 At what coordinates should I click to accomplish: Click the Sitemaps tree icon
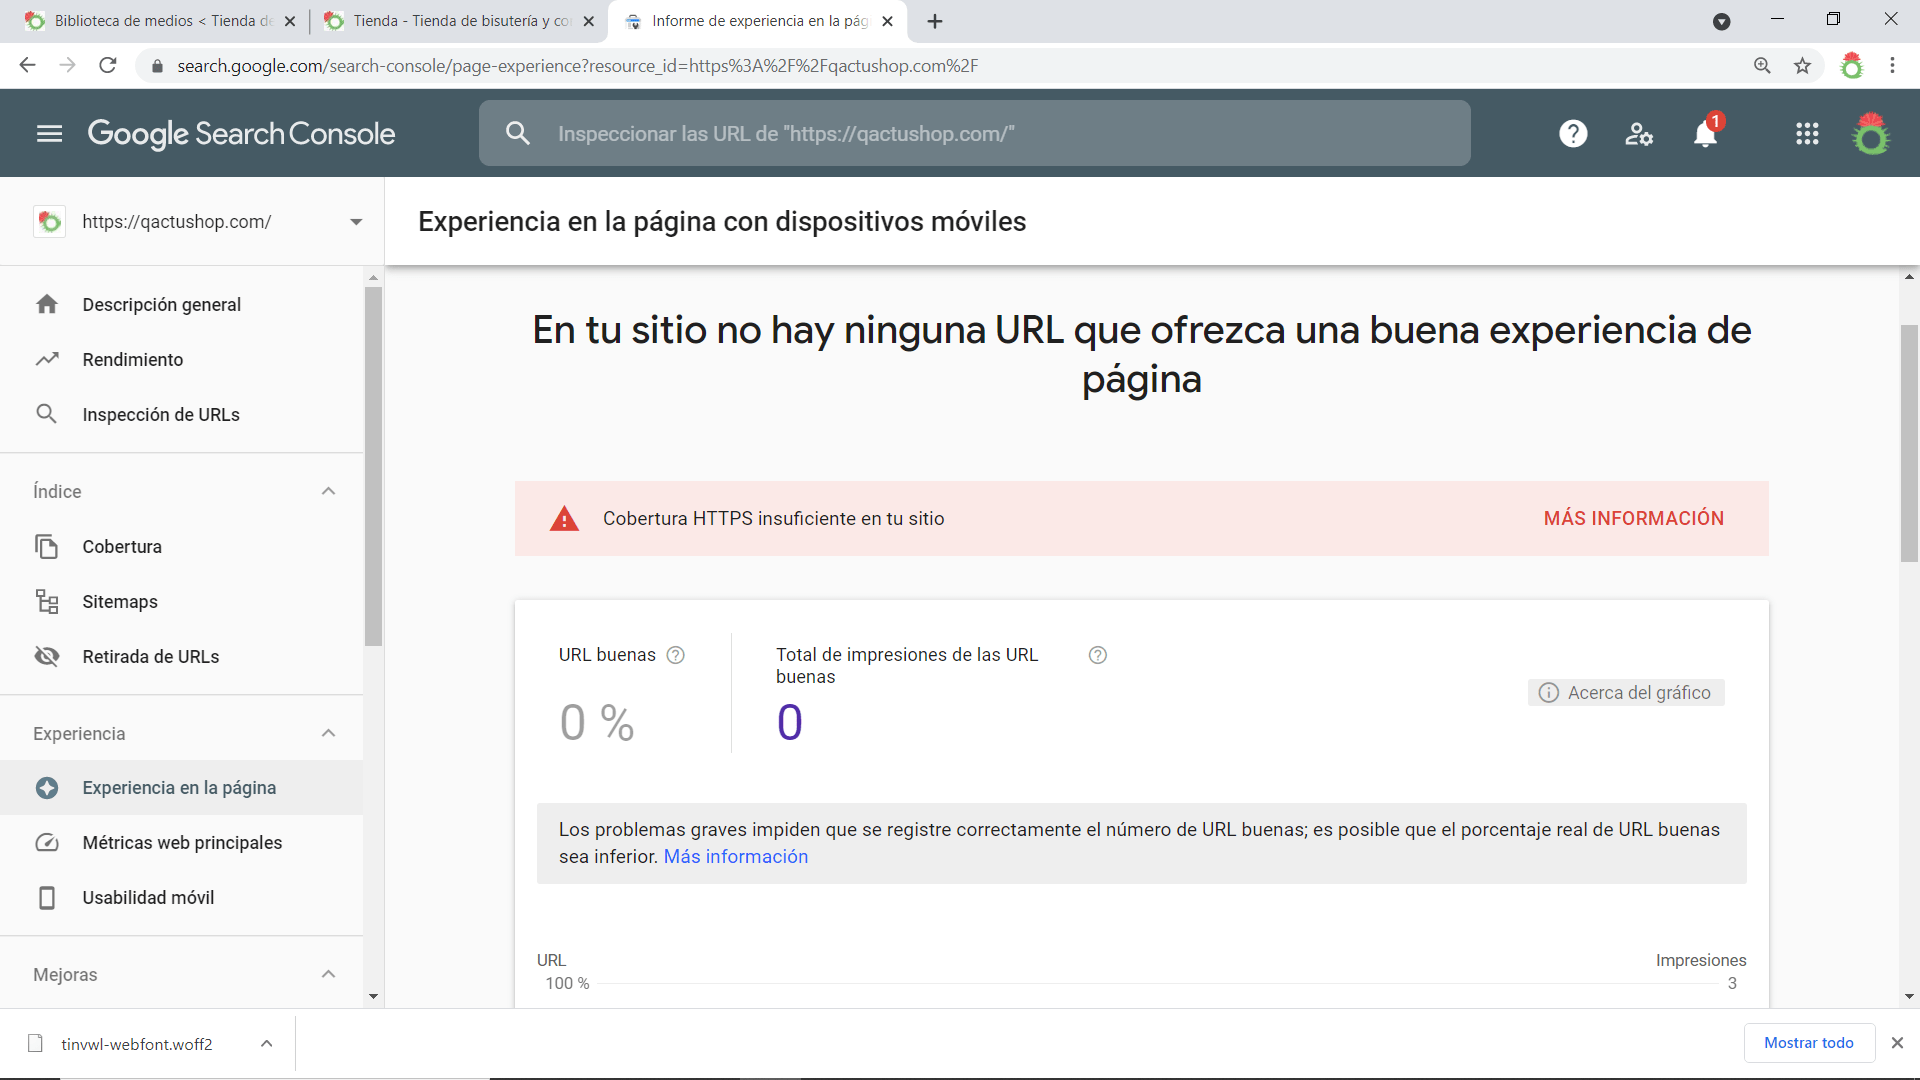(x=47, y=601)
